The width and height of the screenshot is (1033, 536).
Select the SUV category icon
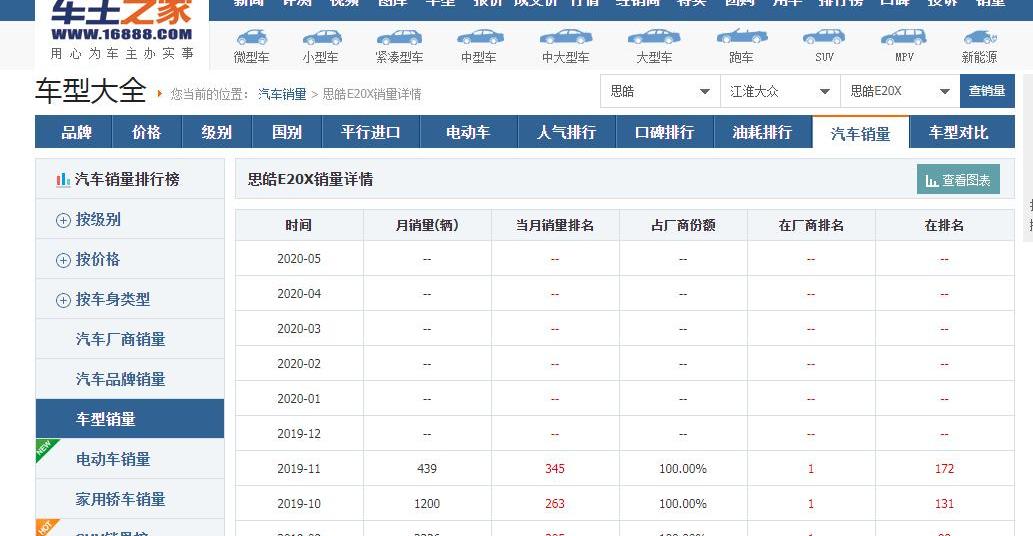[x=824, y=37]
